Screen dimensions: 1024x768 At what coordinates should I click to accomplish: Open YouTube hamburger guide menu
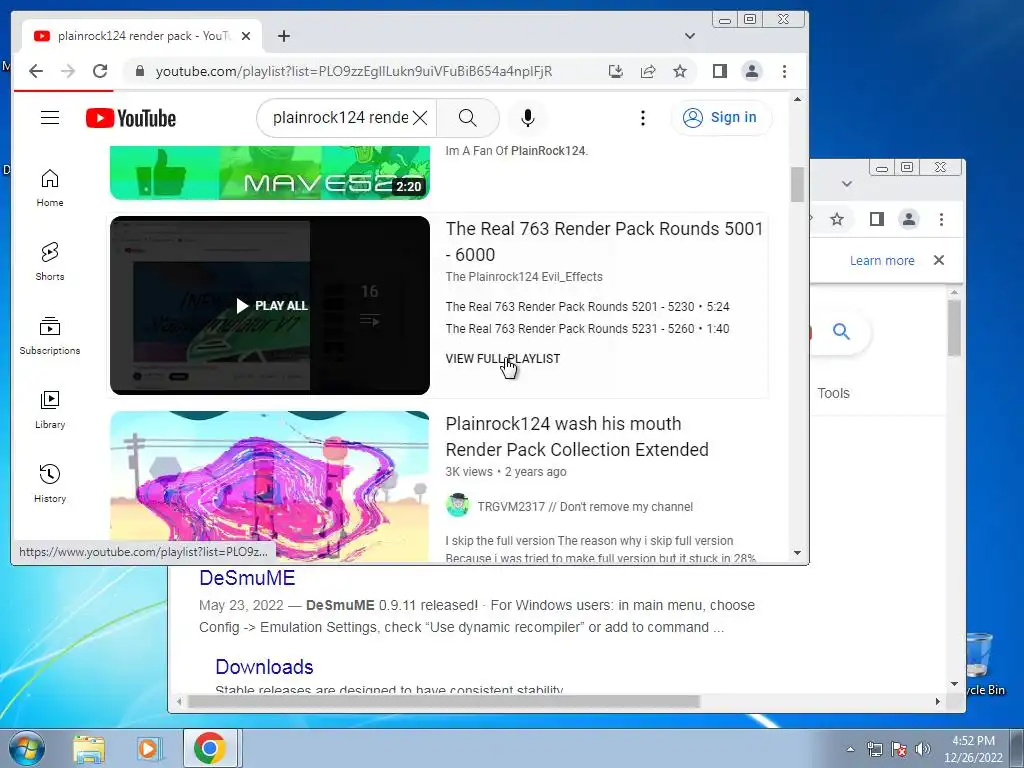coord(50,118)
